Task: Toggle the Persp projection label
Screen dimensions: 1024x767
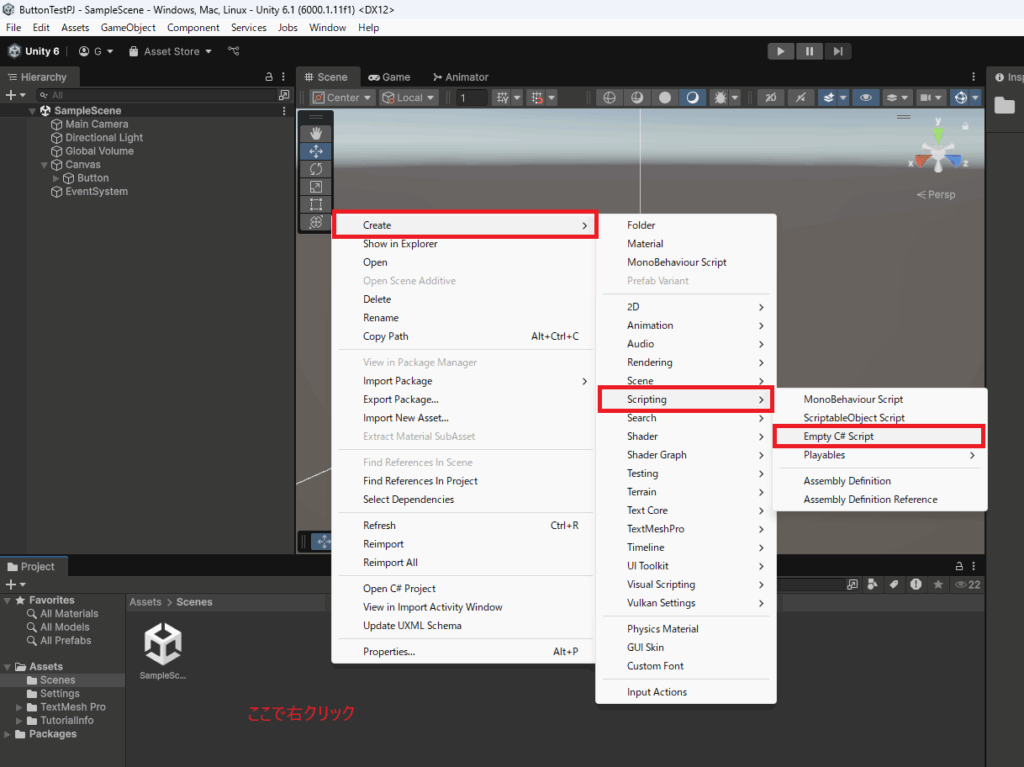Action: (936, 194)
